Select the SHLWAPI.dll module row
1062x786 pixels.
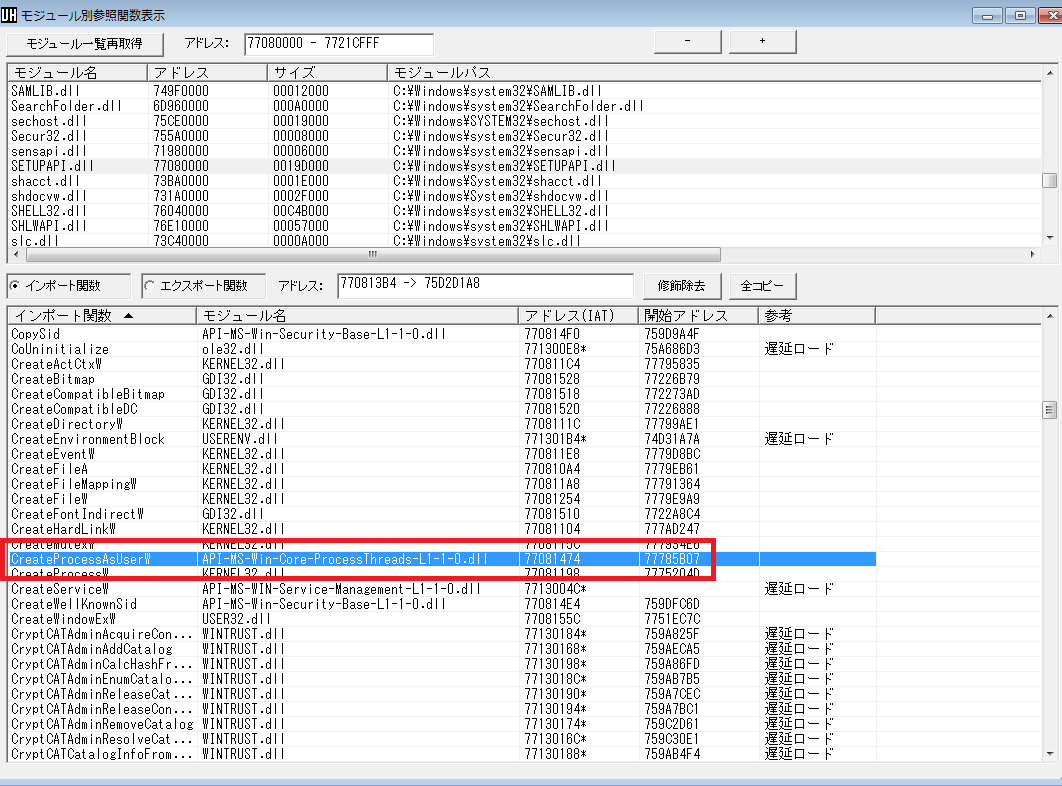525,226
